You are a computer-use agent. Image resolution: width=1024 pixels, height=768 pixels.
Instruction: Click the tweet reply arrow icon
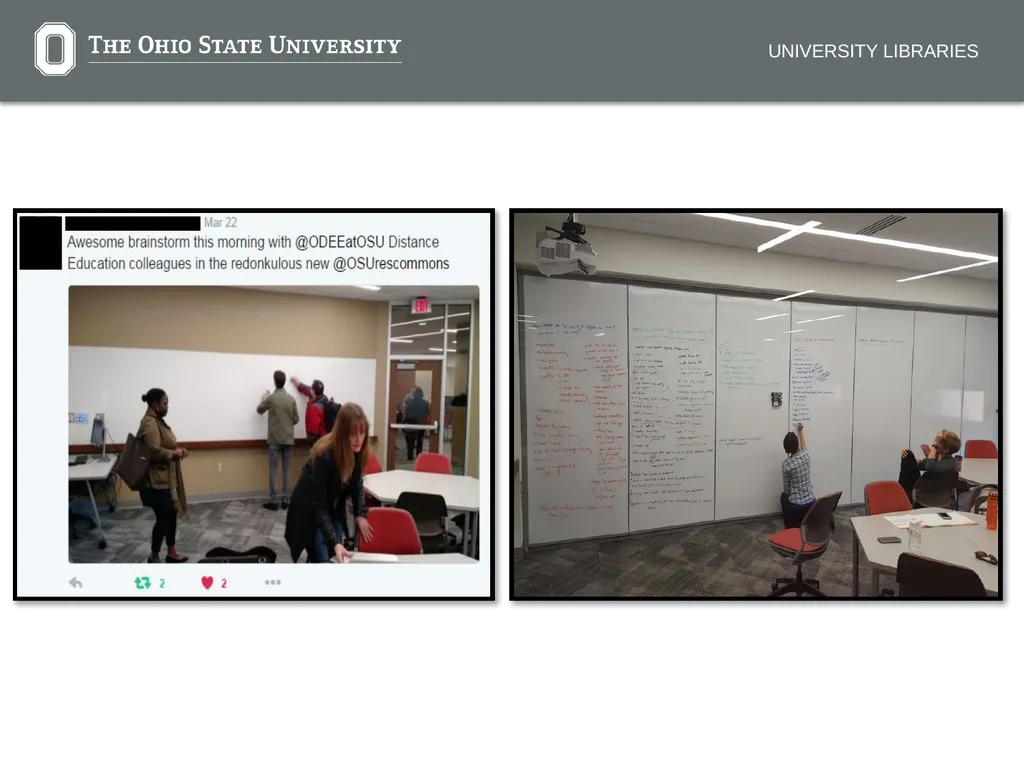(x=76, y=583)
